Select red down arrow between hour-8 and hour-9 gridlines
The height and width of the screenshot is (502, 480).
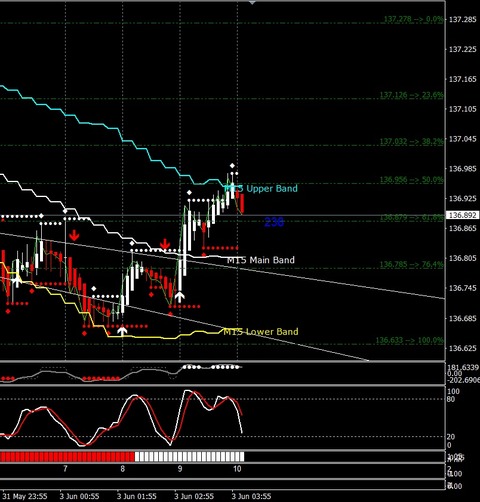coord(164,244)
